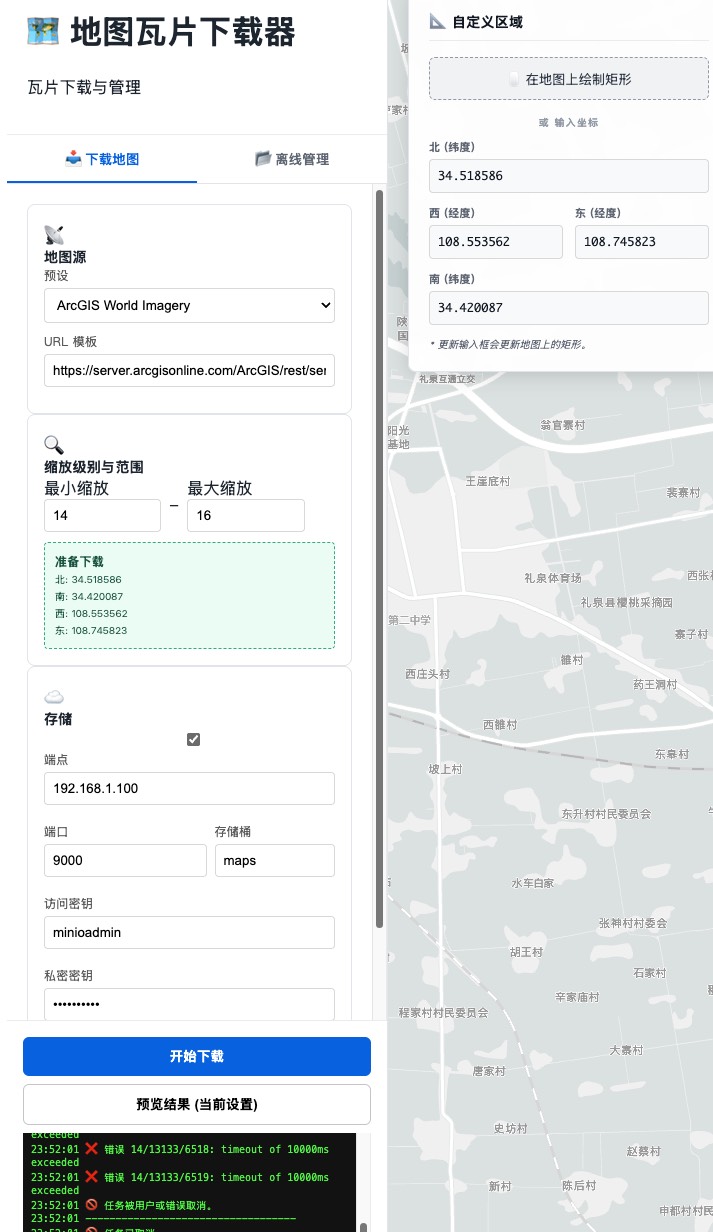Click the 准备下载 status box
Image resolution: width=713 pixels, height=1232 pixels.
[189, 596]
